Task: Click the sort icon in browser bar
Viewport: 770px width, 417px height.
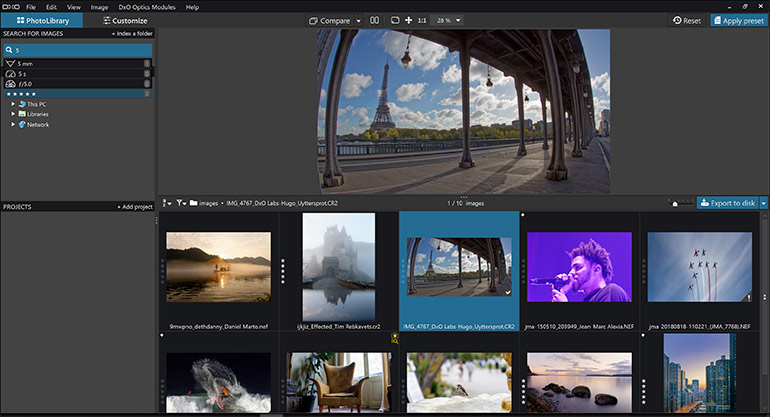Action: point(166,203)
